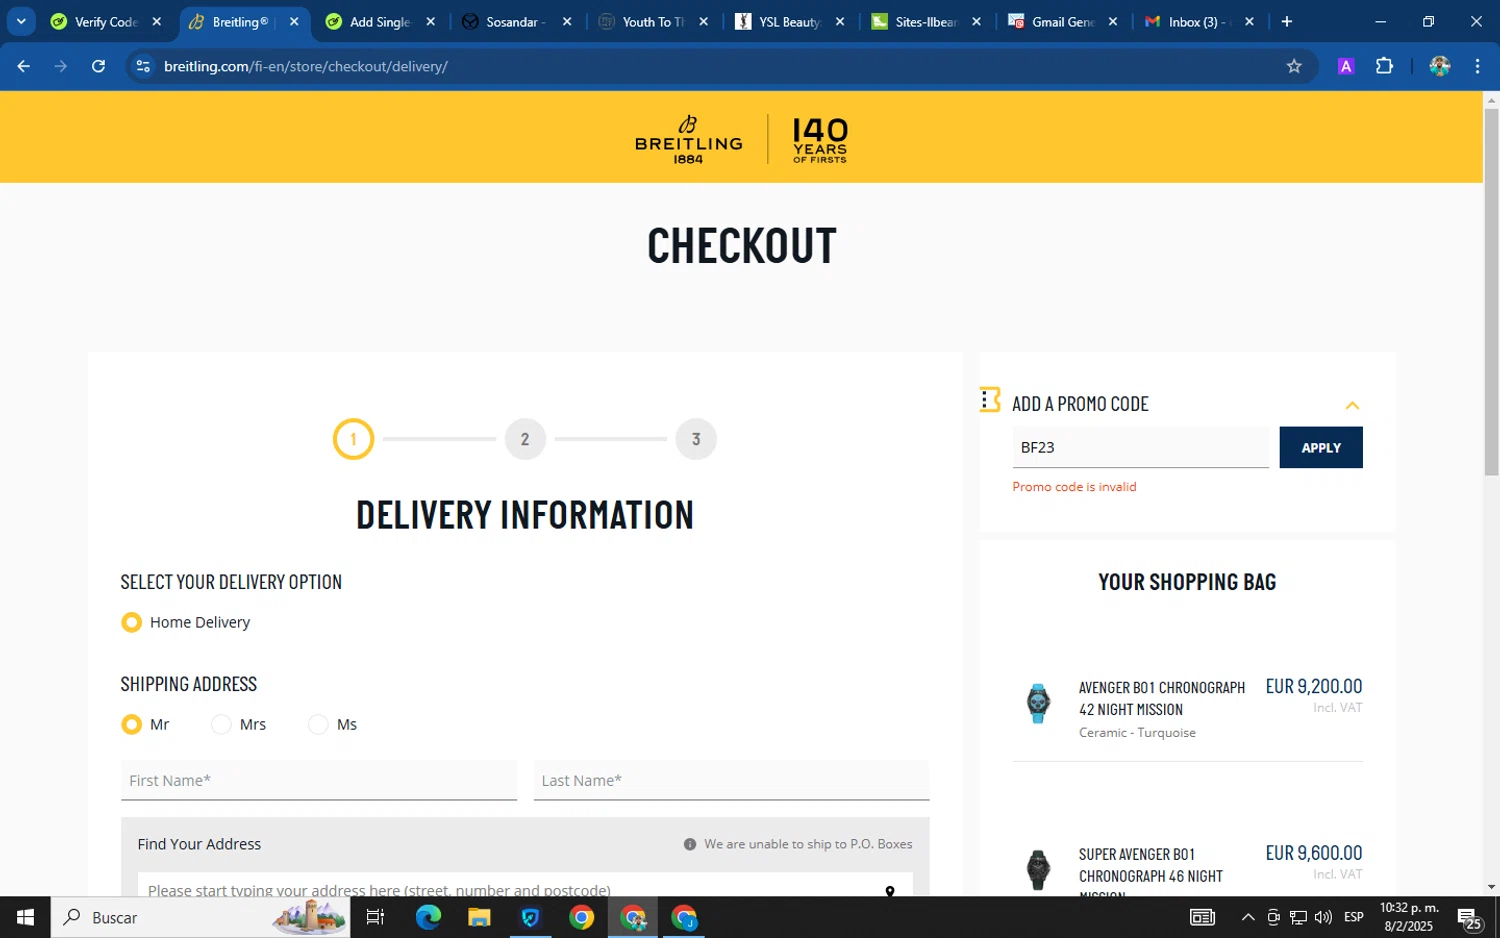Open the Windows Start menu

[25, 917]
